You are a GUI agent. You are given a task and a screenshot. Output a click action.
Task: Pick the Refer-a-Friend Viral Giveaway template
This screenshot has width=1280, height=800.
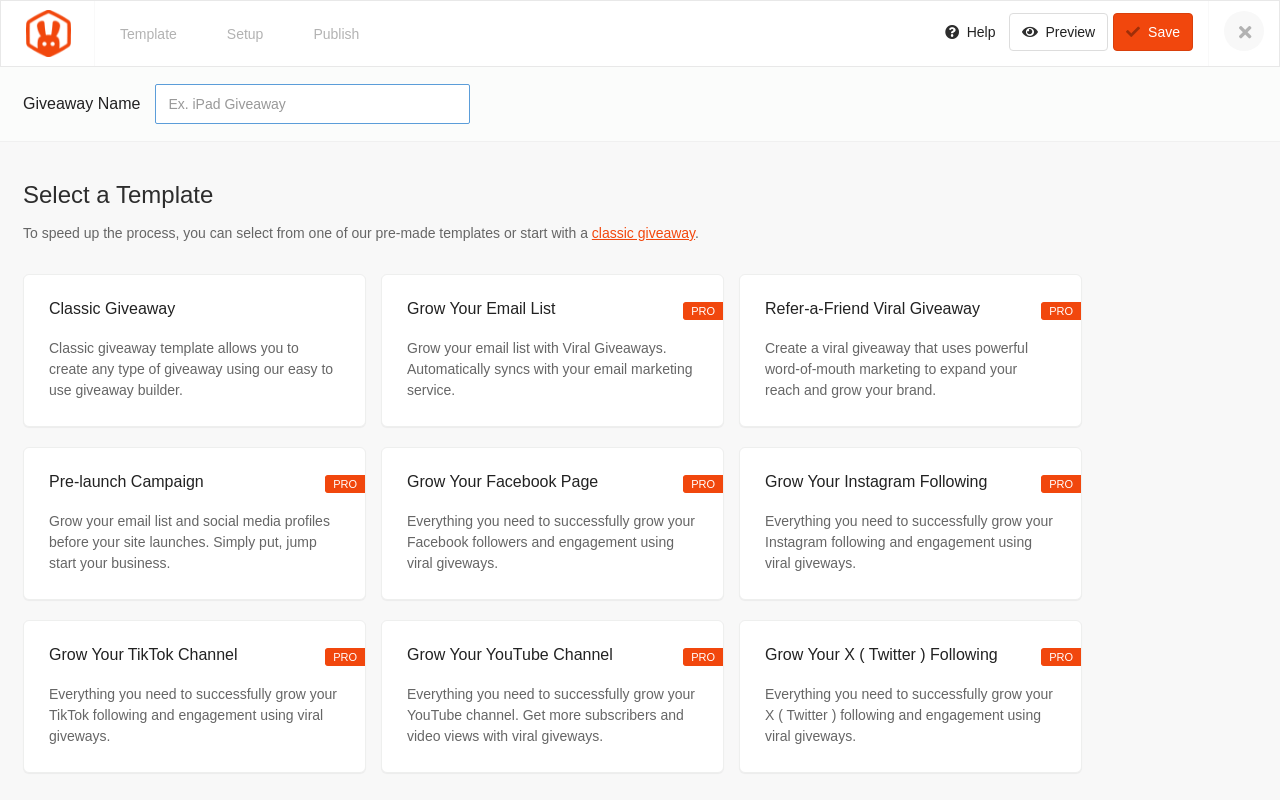910,351
